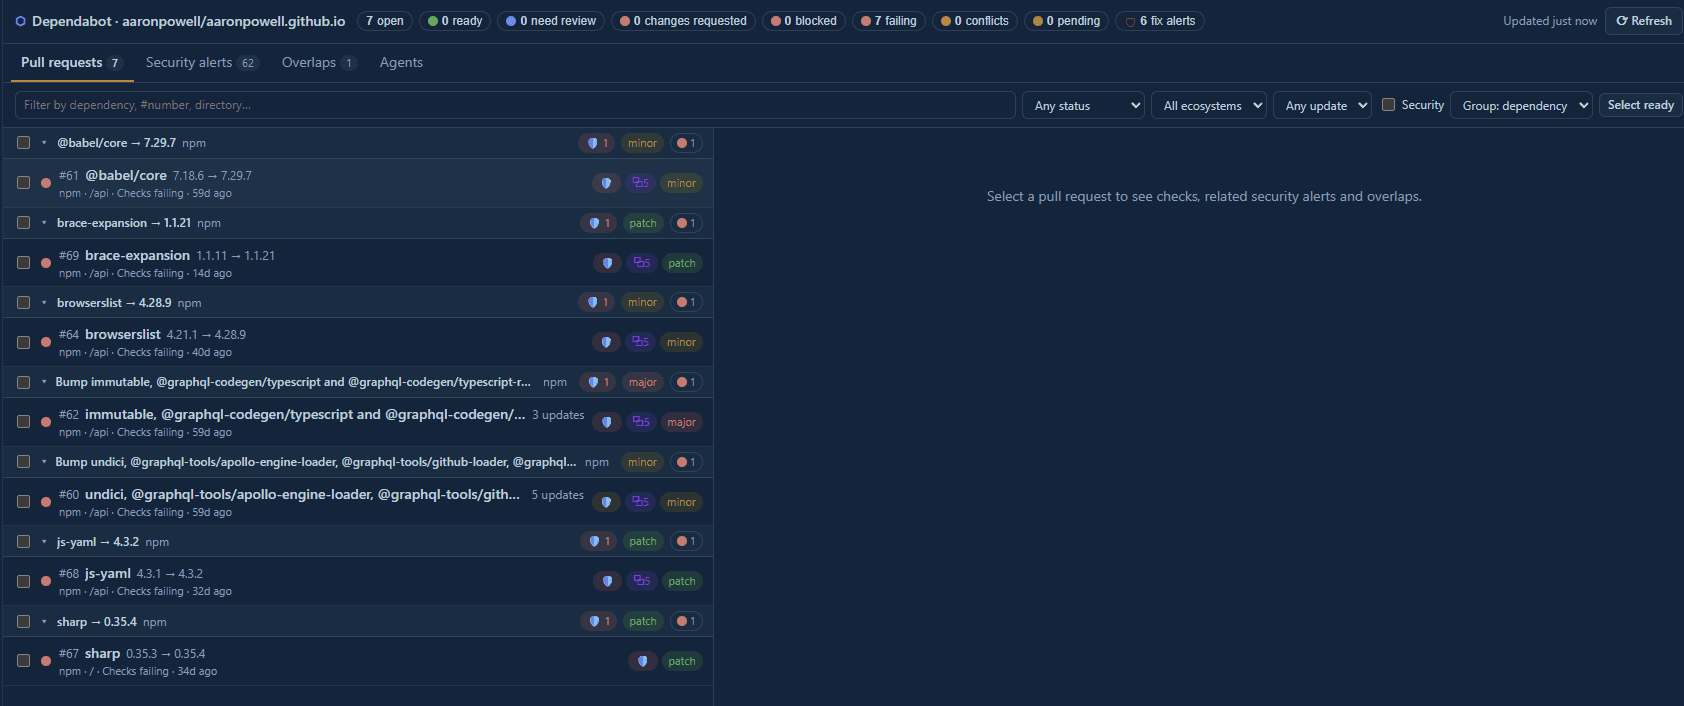Screen dimensions: 1684x706
Task: Filter by the 7 failing chip
Action: click(889, 21)
